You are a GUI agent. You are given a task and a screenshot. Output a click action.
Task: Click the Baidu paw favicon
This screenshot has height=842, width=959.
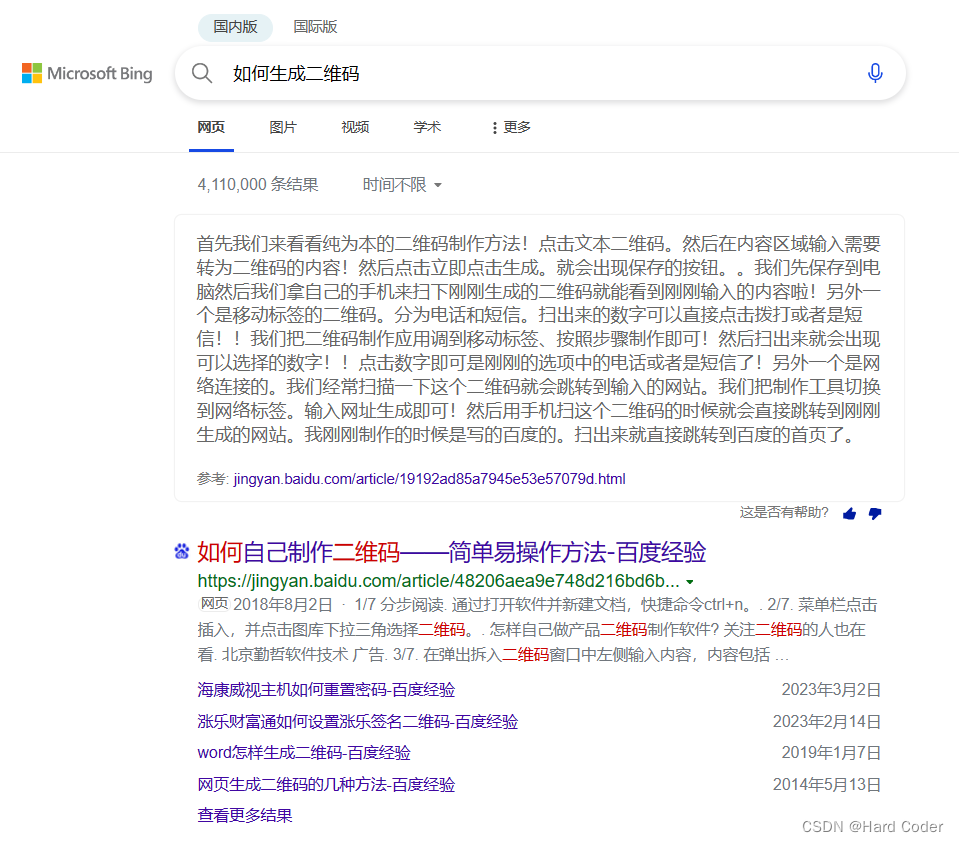182,552
